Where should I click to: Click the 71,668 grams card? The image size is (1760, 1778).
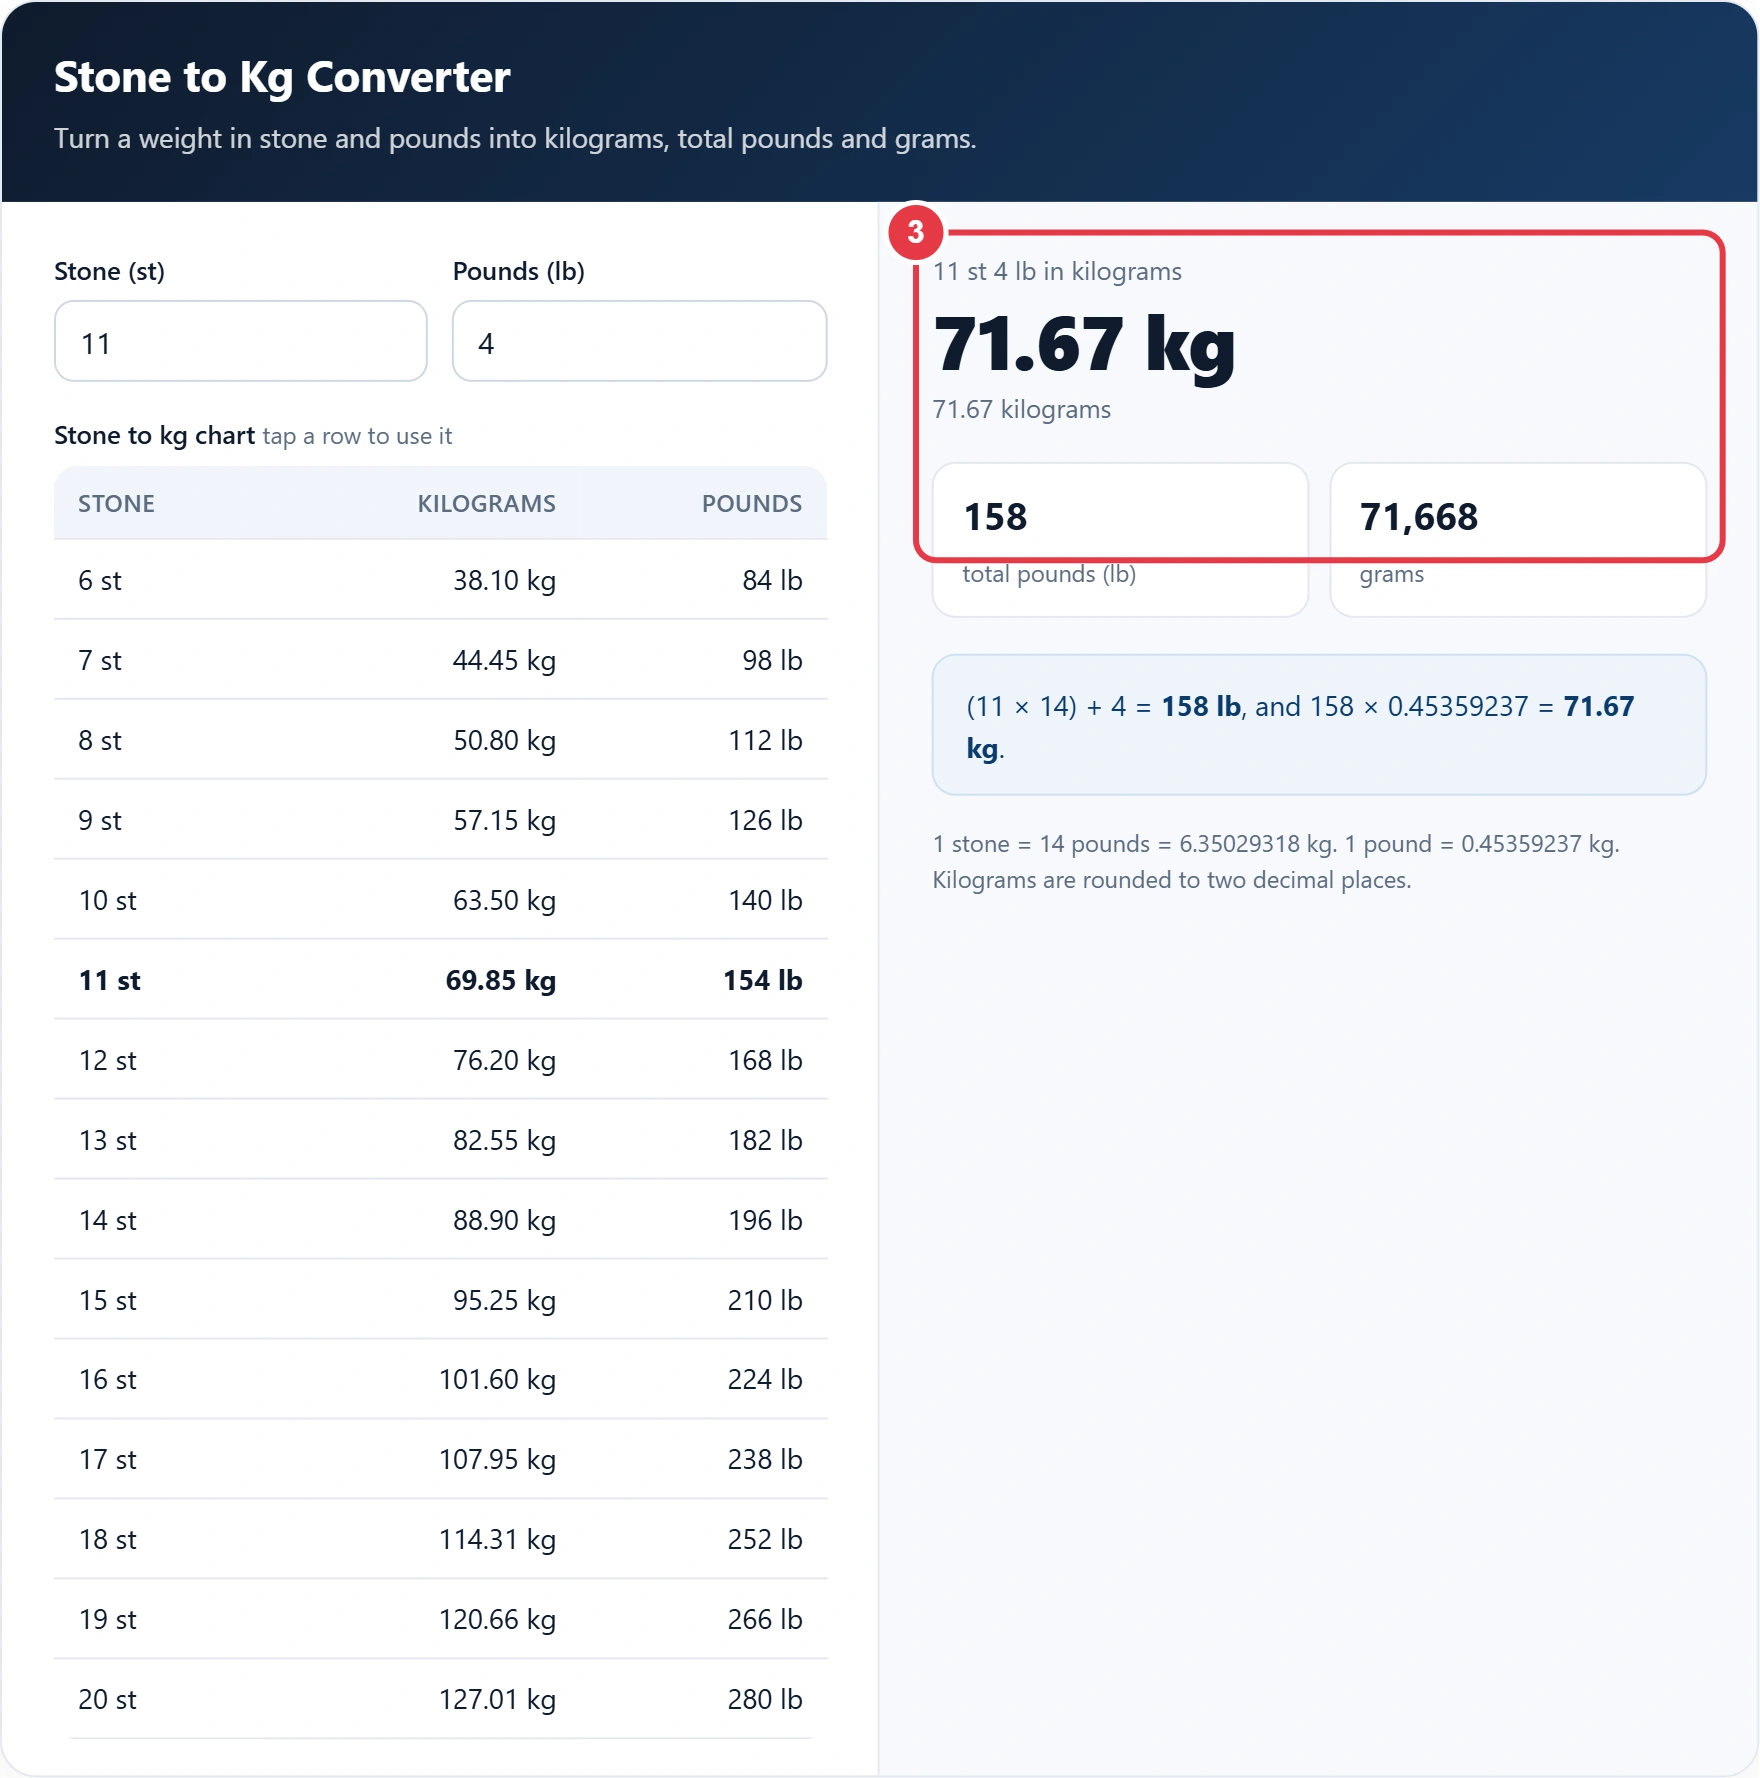(x=1518, y=540)
